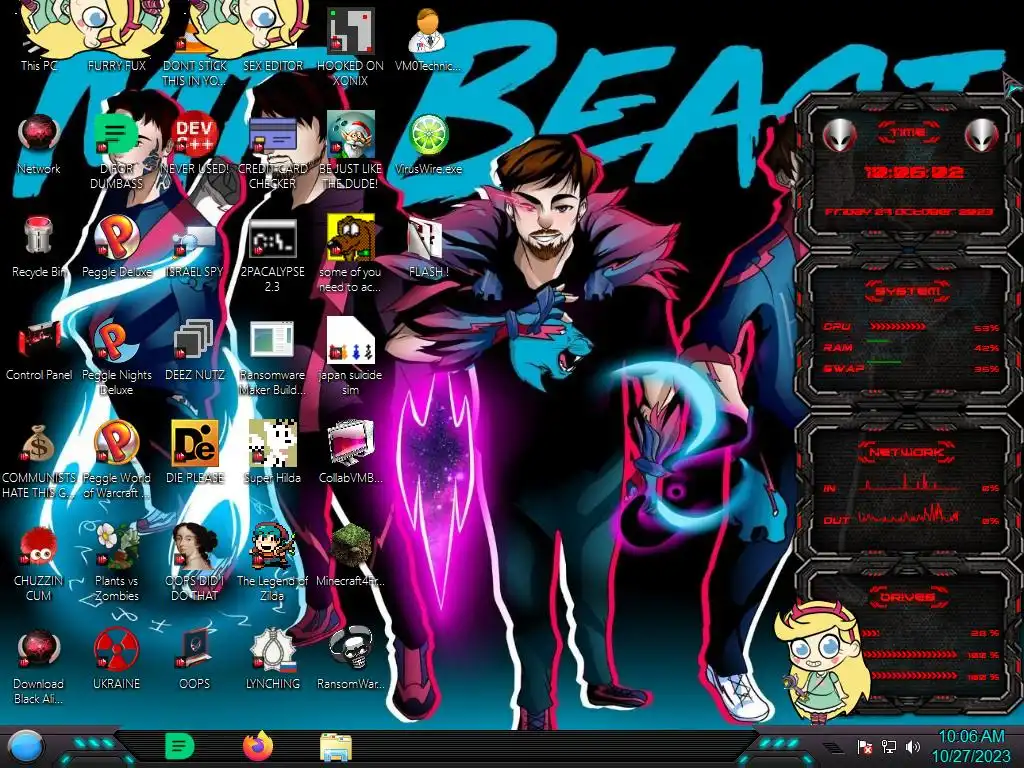Click the RAM usage bar in SYSTEM widget
Image resolution: width=1024 pixels, height=768 pixels.
coord(878,341)
